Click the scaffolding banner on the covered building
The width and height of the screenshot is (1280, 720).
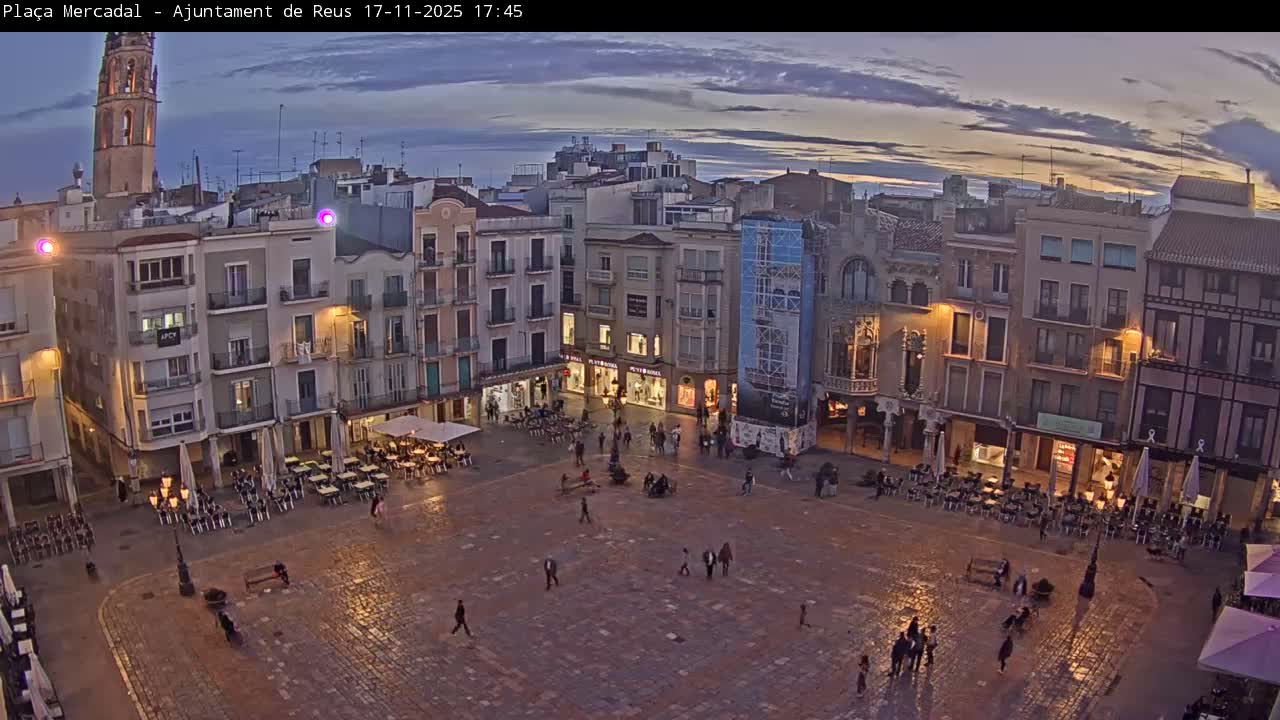(x=775, y=330)
